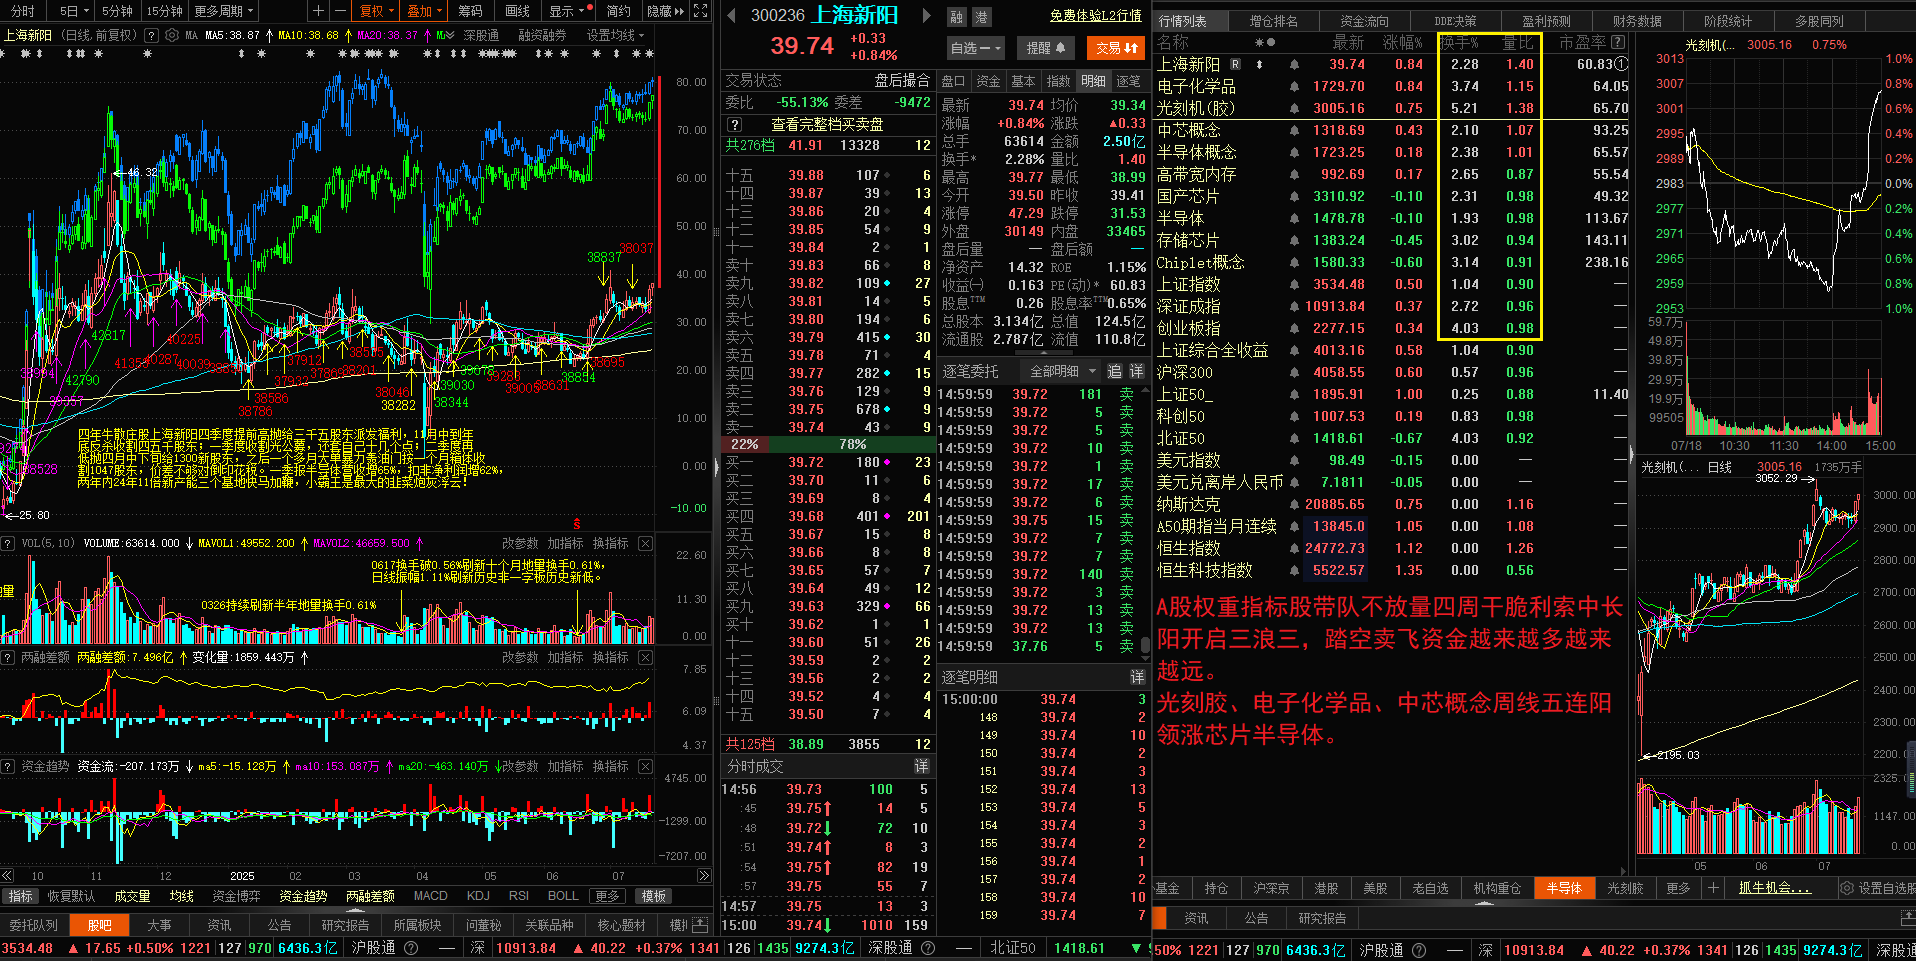Toggle the 成交量 indicator
The width and height of the screenshot is (1916, 961).
(132, 896)
